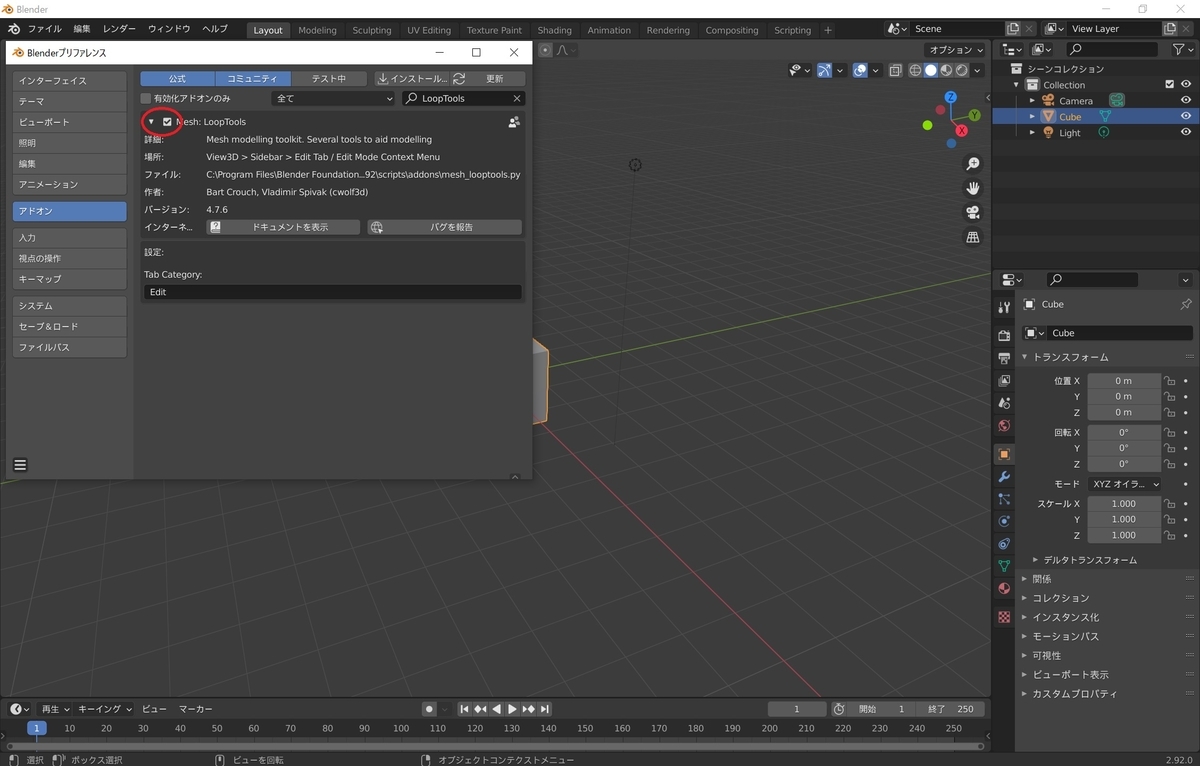Open the Scene properties tab
Viewport: 1200px width, 766px height.
1004,403
